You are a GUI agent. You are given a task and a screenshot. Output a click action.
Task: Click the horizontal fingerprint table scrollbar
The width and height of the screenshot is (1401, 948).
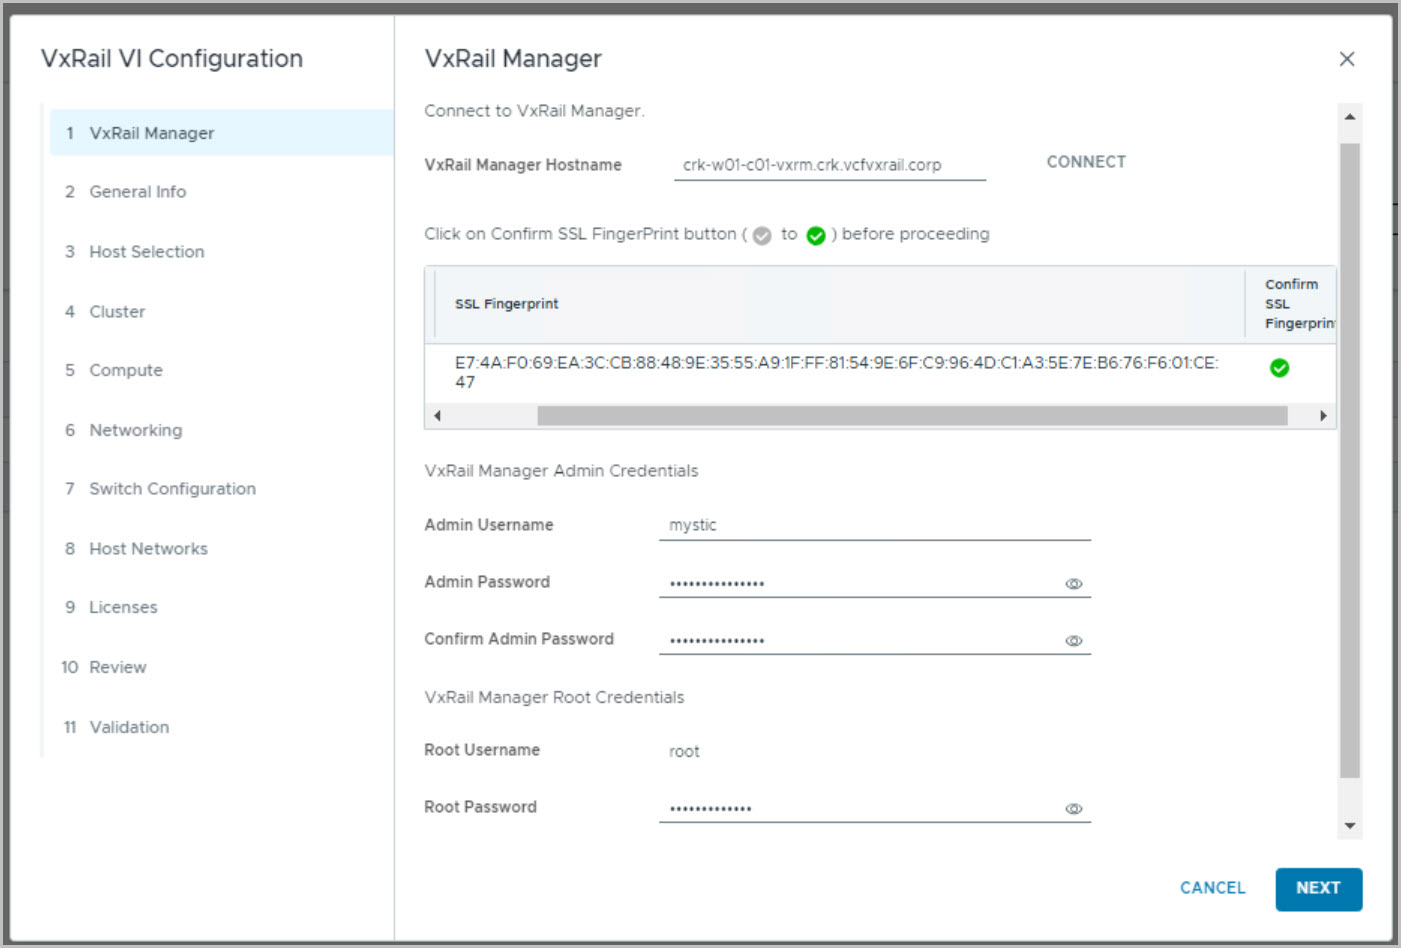pos(910,416)
